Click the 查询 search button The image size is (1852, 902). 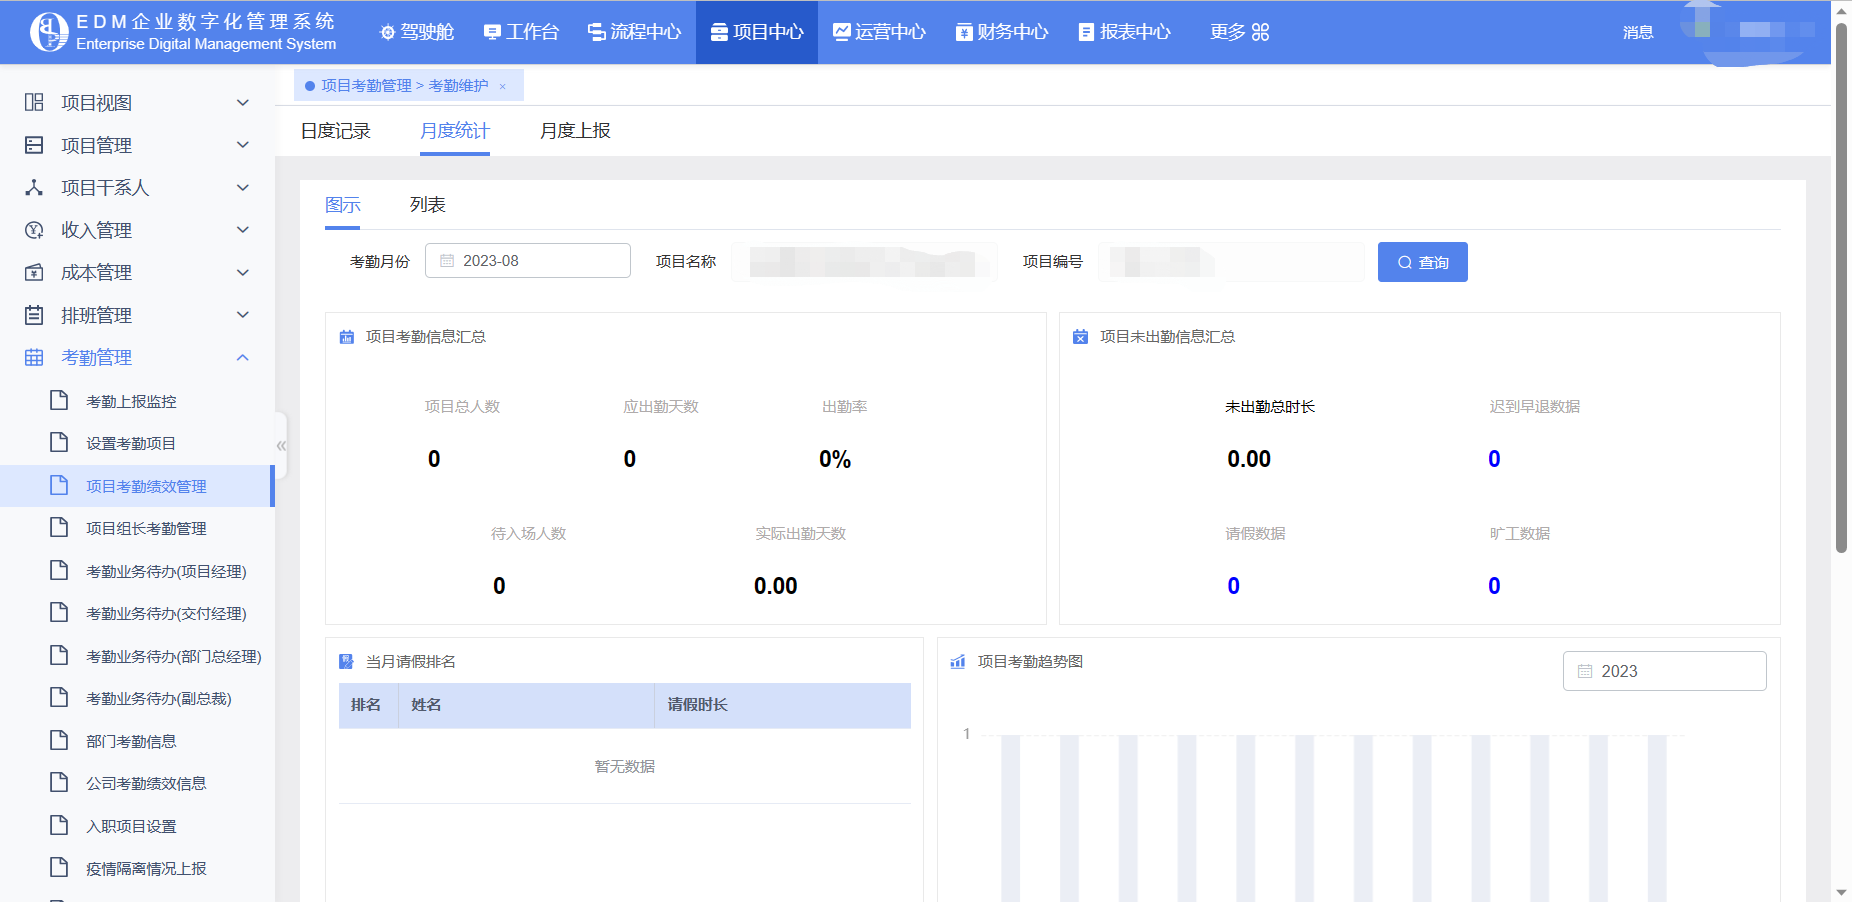[1423, 262]
